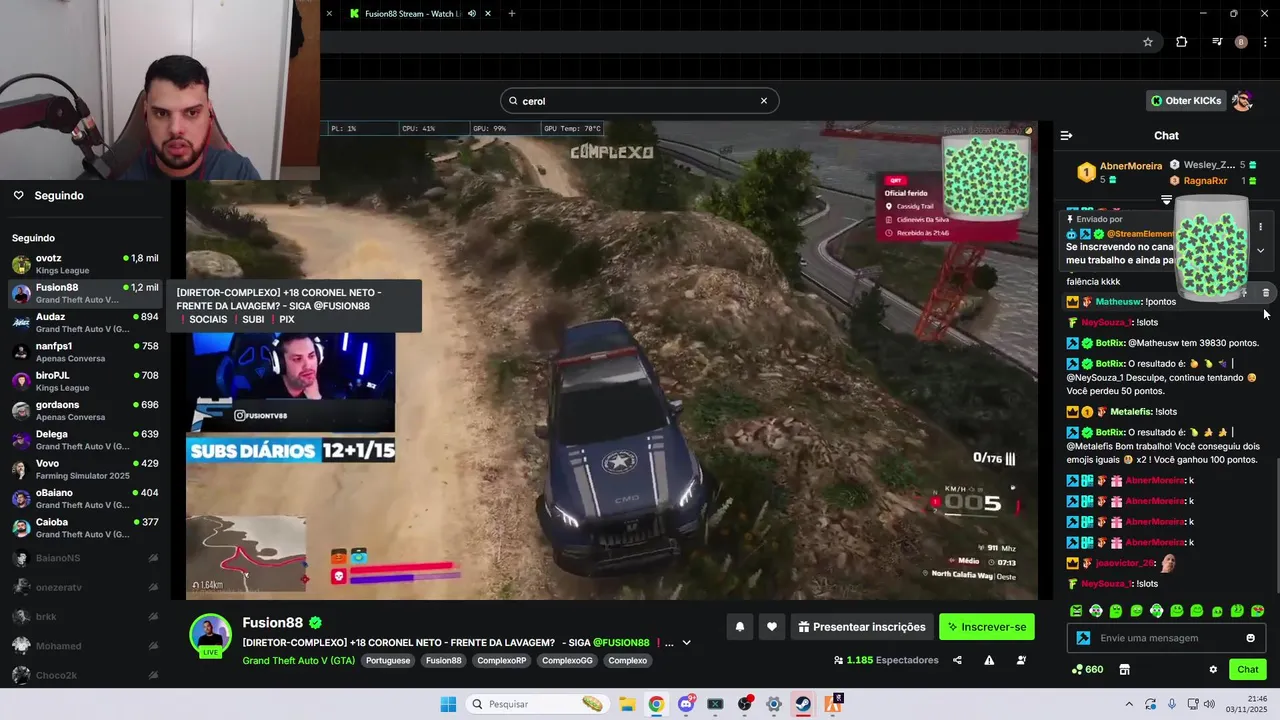This screenshot has width=1280, height=720.
Task: Click Presentear inscrições gift button
Action: click(862, 627)
